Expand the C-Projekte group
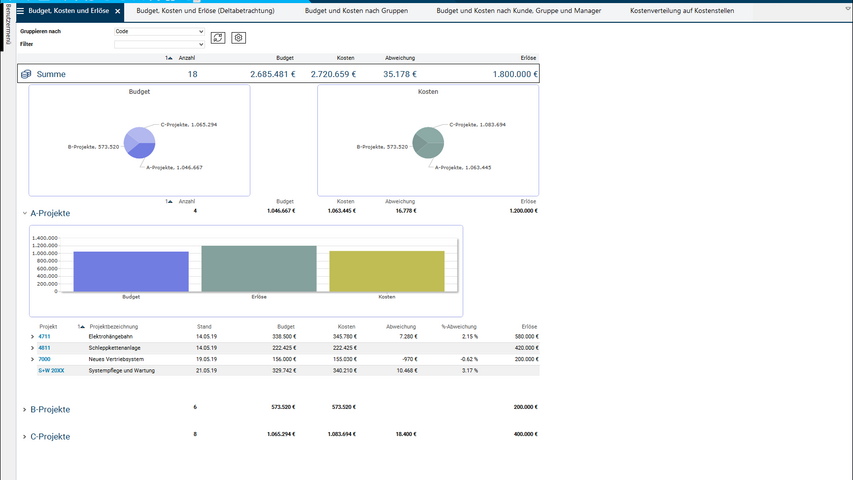 24,437
